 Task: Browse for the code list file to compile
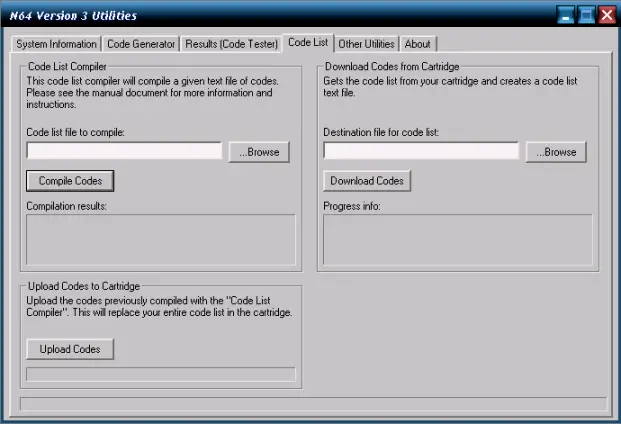click(x=259, y=152)
